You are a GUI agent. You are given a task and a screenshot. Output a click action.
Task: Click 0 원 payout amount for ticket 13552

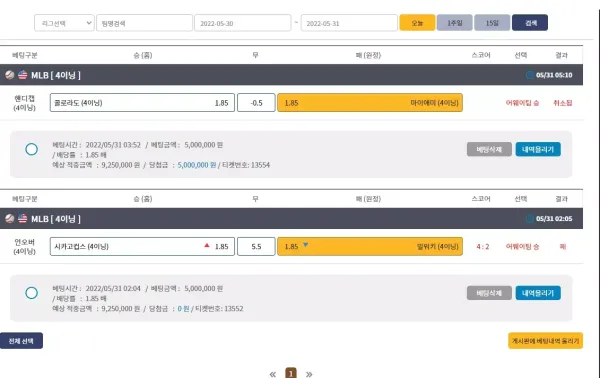183,309
